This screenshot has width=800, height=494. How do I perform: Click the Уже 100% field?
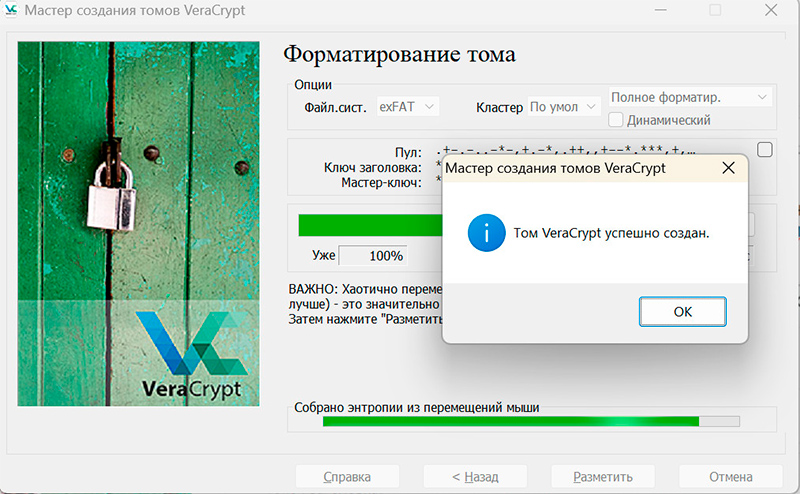373,255
